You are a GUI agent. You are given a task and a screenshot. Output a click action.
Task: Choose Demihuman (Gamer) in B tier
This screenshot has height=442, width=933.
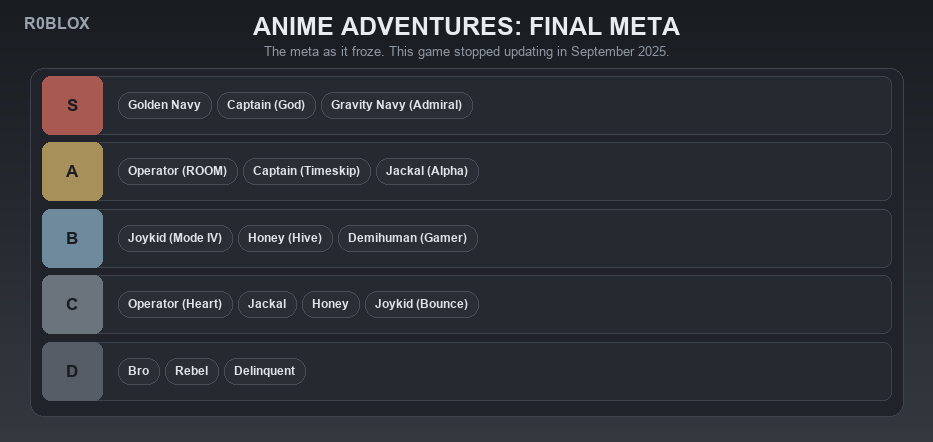[408, 239]
